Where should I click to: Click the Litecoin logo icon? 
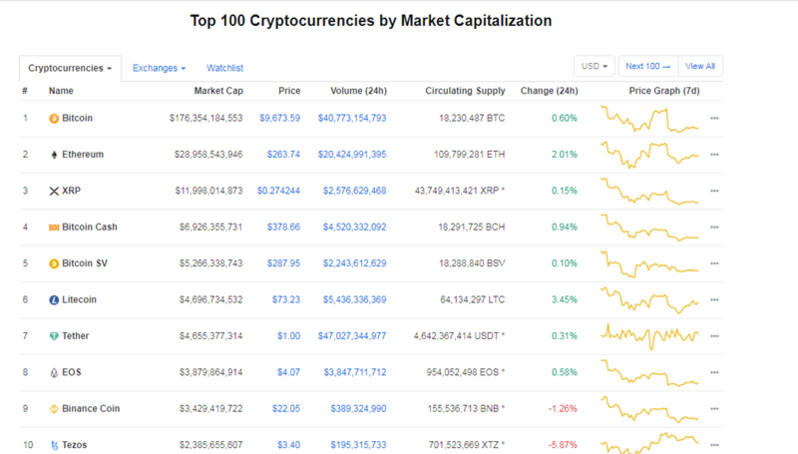(54, 300)
